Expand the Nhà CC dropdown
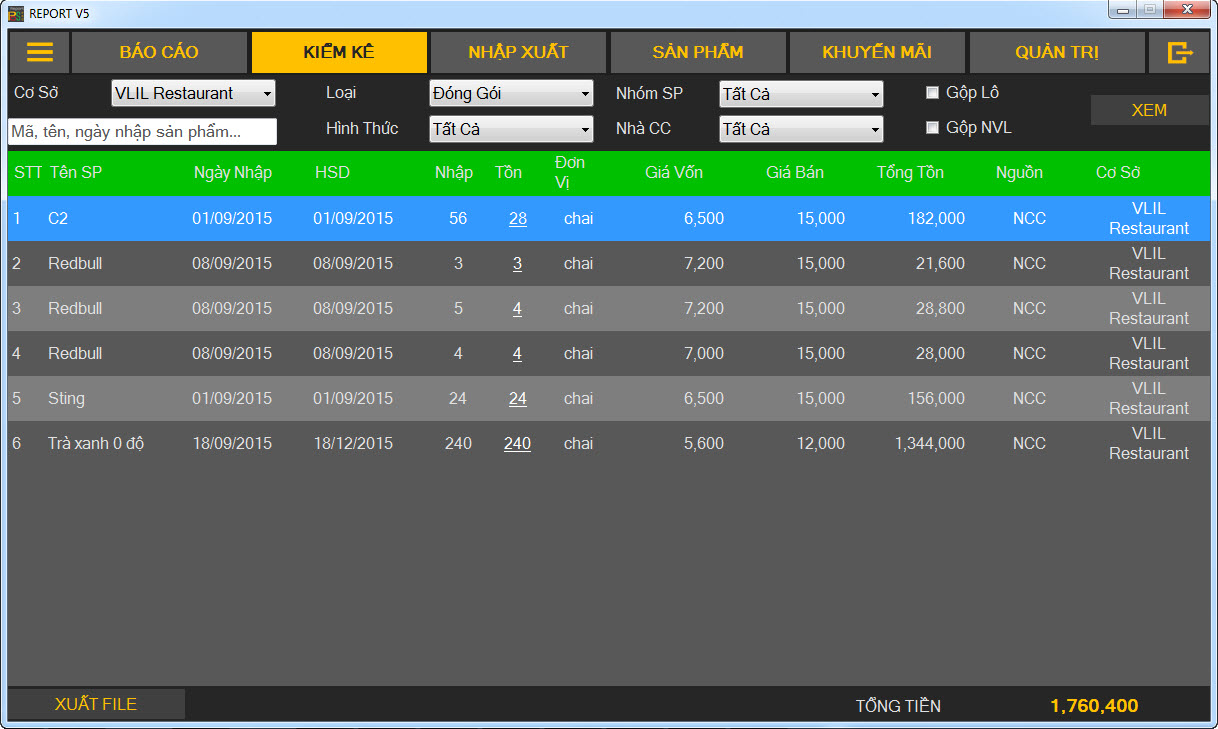This screenshot has height=729, width=1218. tap(801, 129)
